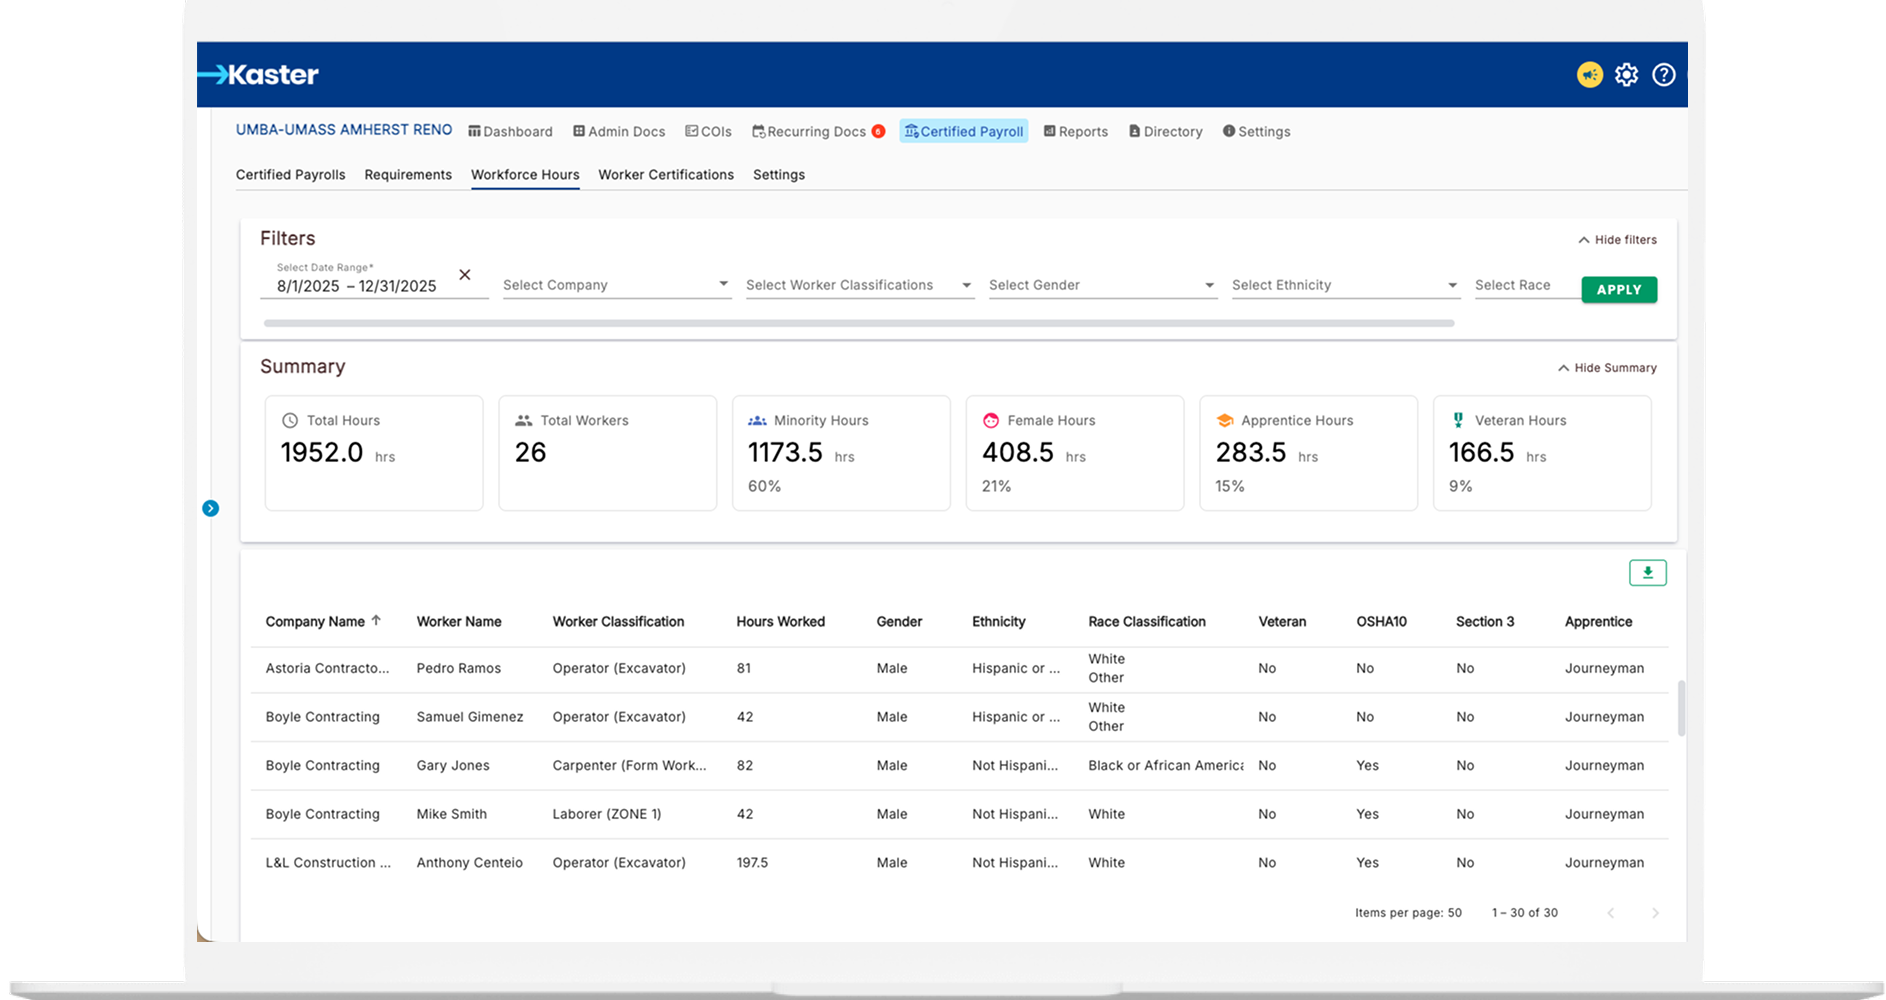The height and width of the screenshot is (1000, 1886).
Task: Open the settings gear icon in header
Action: click(1626, 75)
